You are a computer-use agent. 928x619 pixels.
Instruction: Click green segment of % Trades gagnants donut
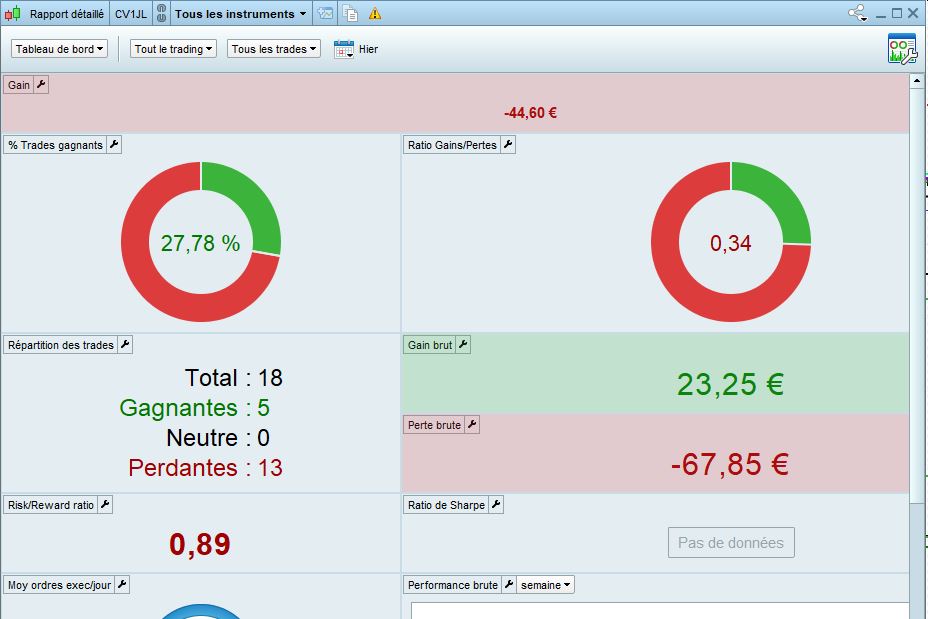coord(252,200)
